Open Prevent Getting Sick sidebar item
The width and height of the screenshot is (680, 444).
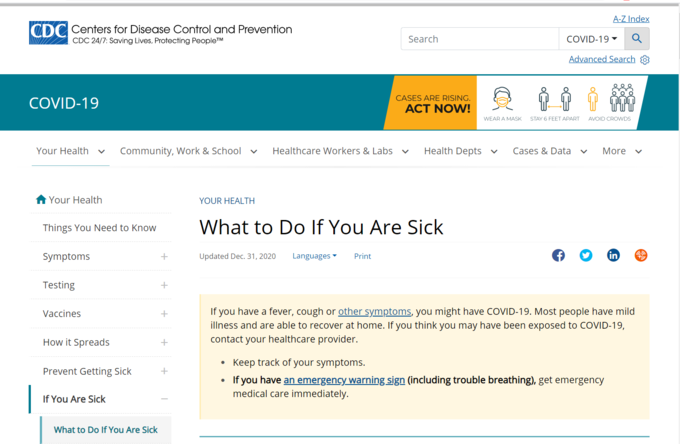click(x=87, y=371)
